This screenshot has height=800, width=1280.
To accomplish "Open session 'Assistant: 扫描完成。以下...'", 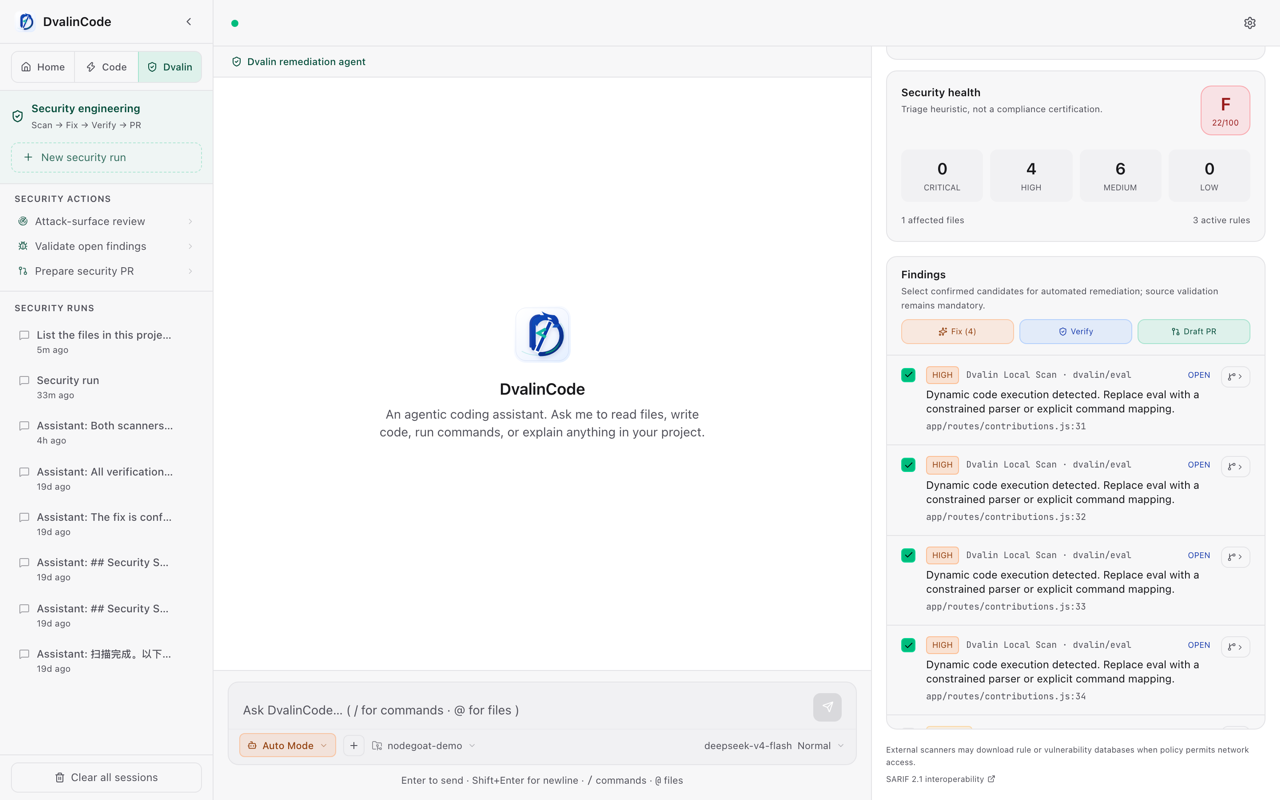I will (x=106, y=661).
